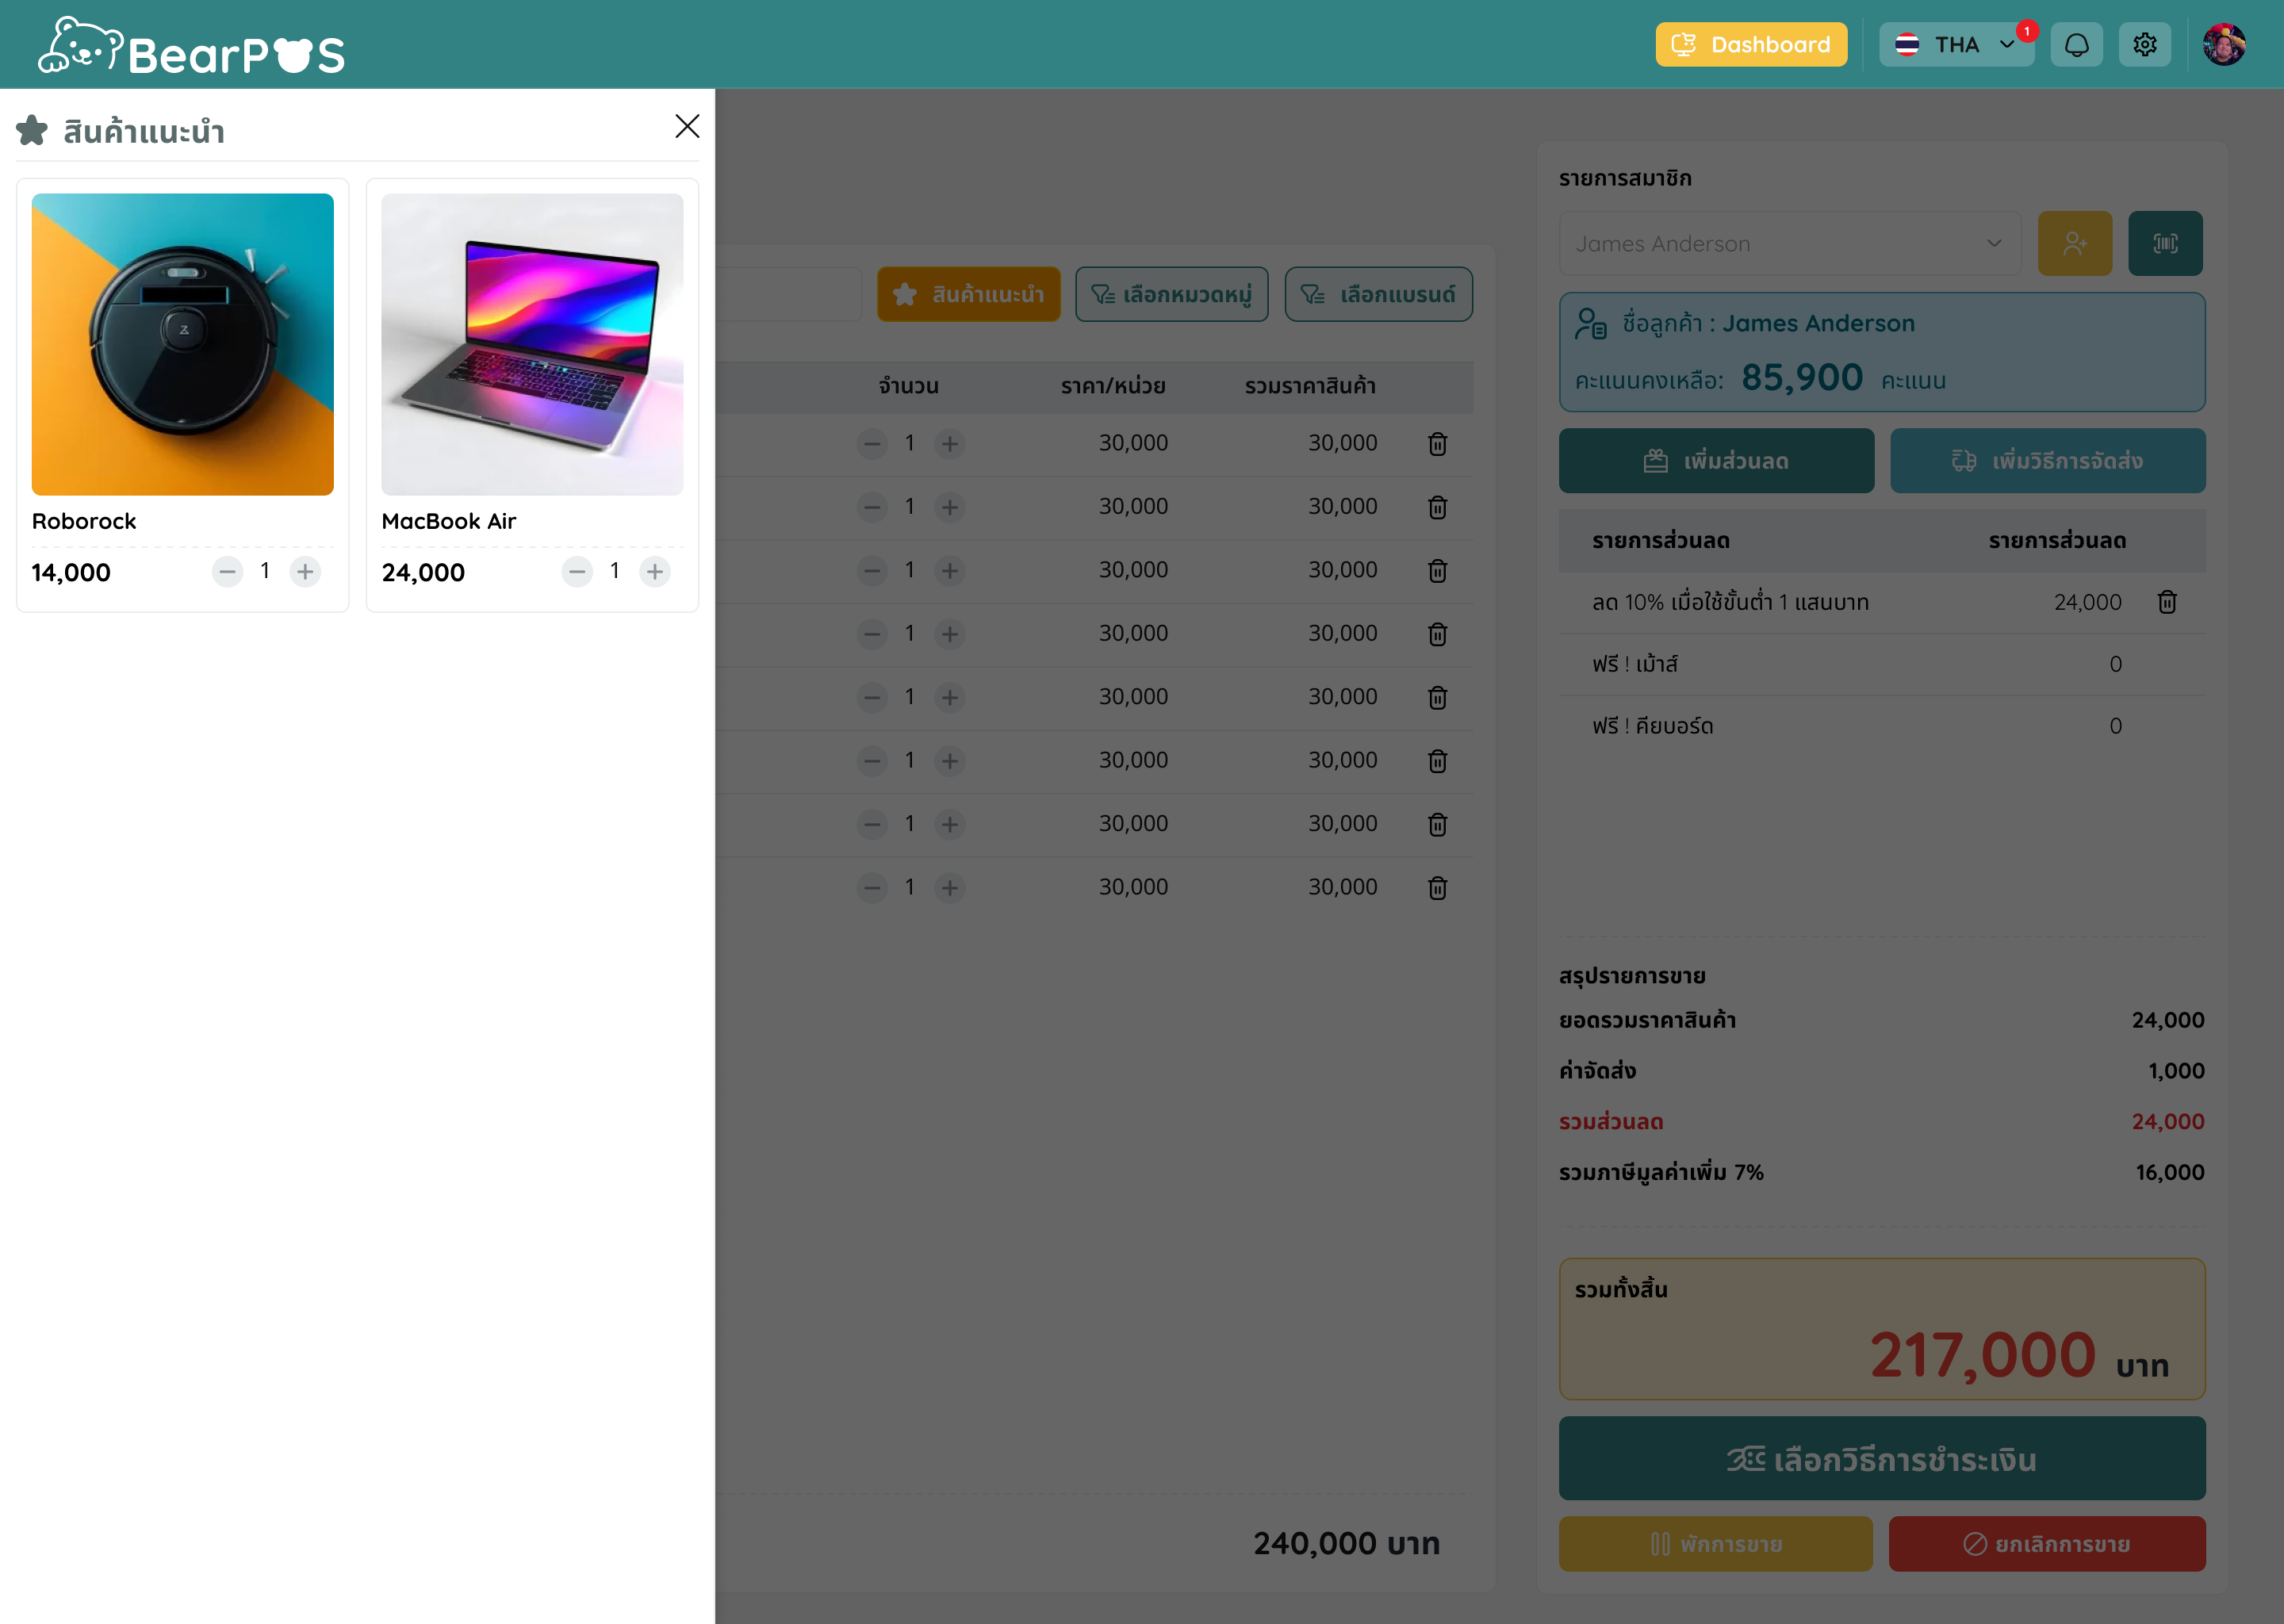Delete the ลด 10% discount entry
The height and width of the screenshot is (1624, 2284).
(x=2167, y=602)
